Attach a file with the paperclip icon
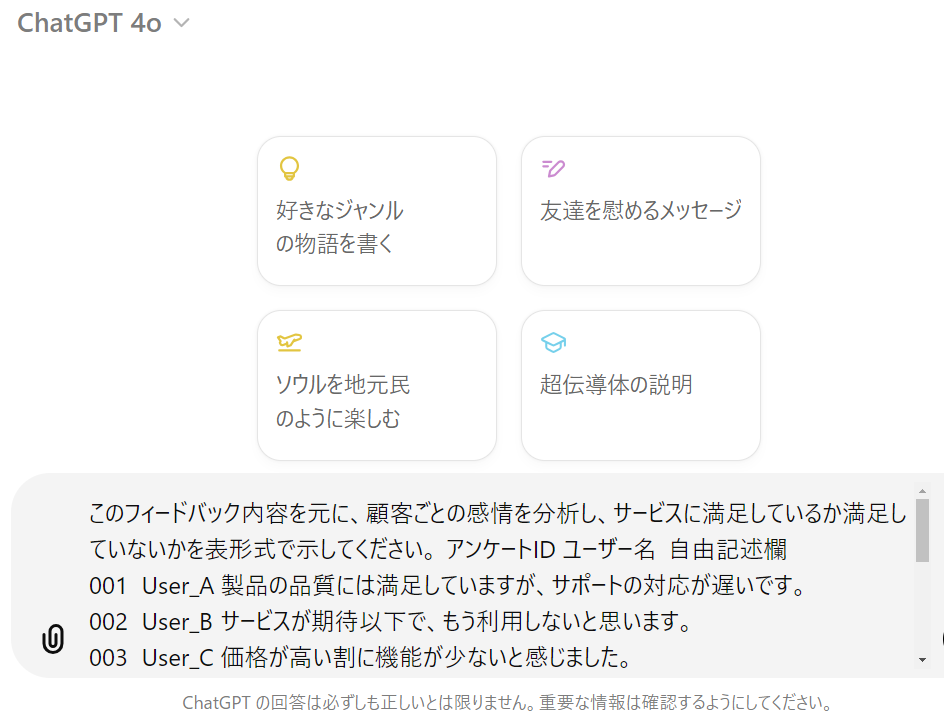The height and width of the screenshot is (716, 944). pyautogui.click(x=53, y=639)
